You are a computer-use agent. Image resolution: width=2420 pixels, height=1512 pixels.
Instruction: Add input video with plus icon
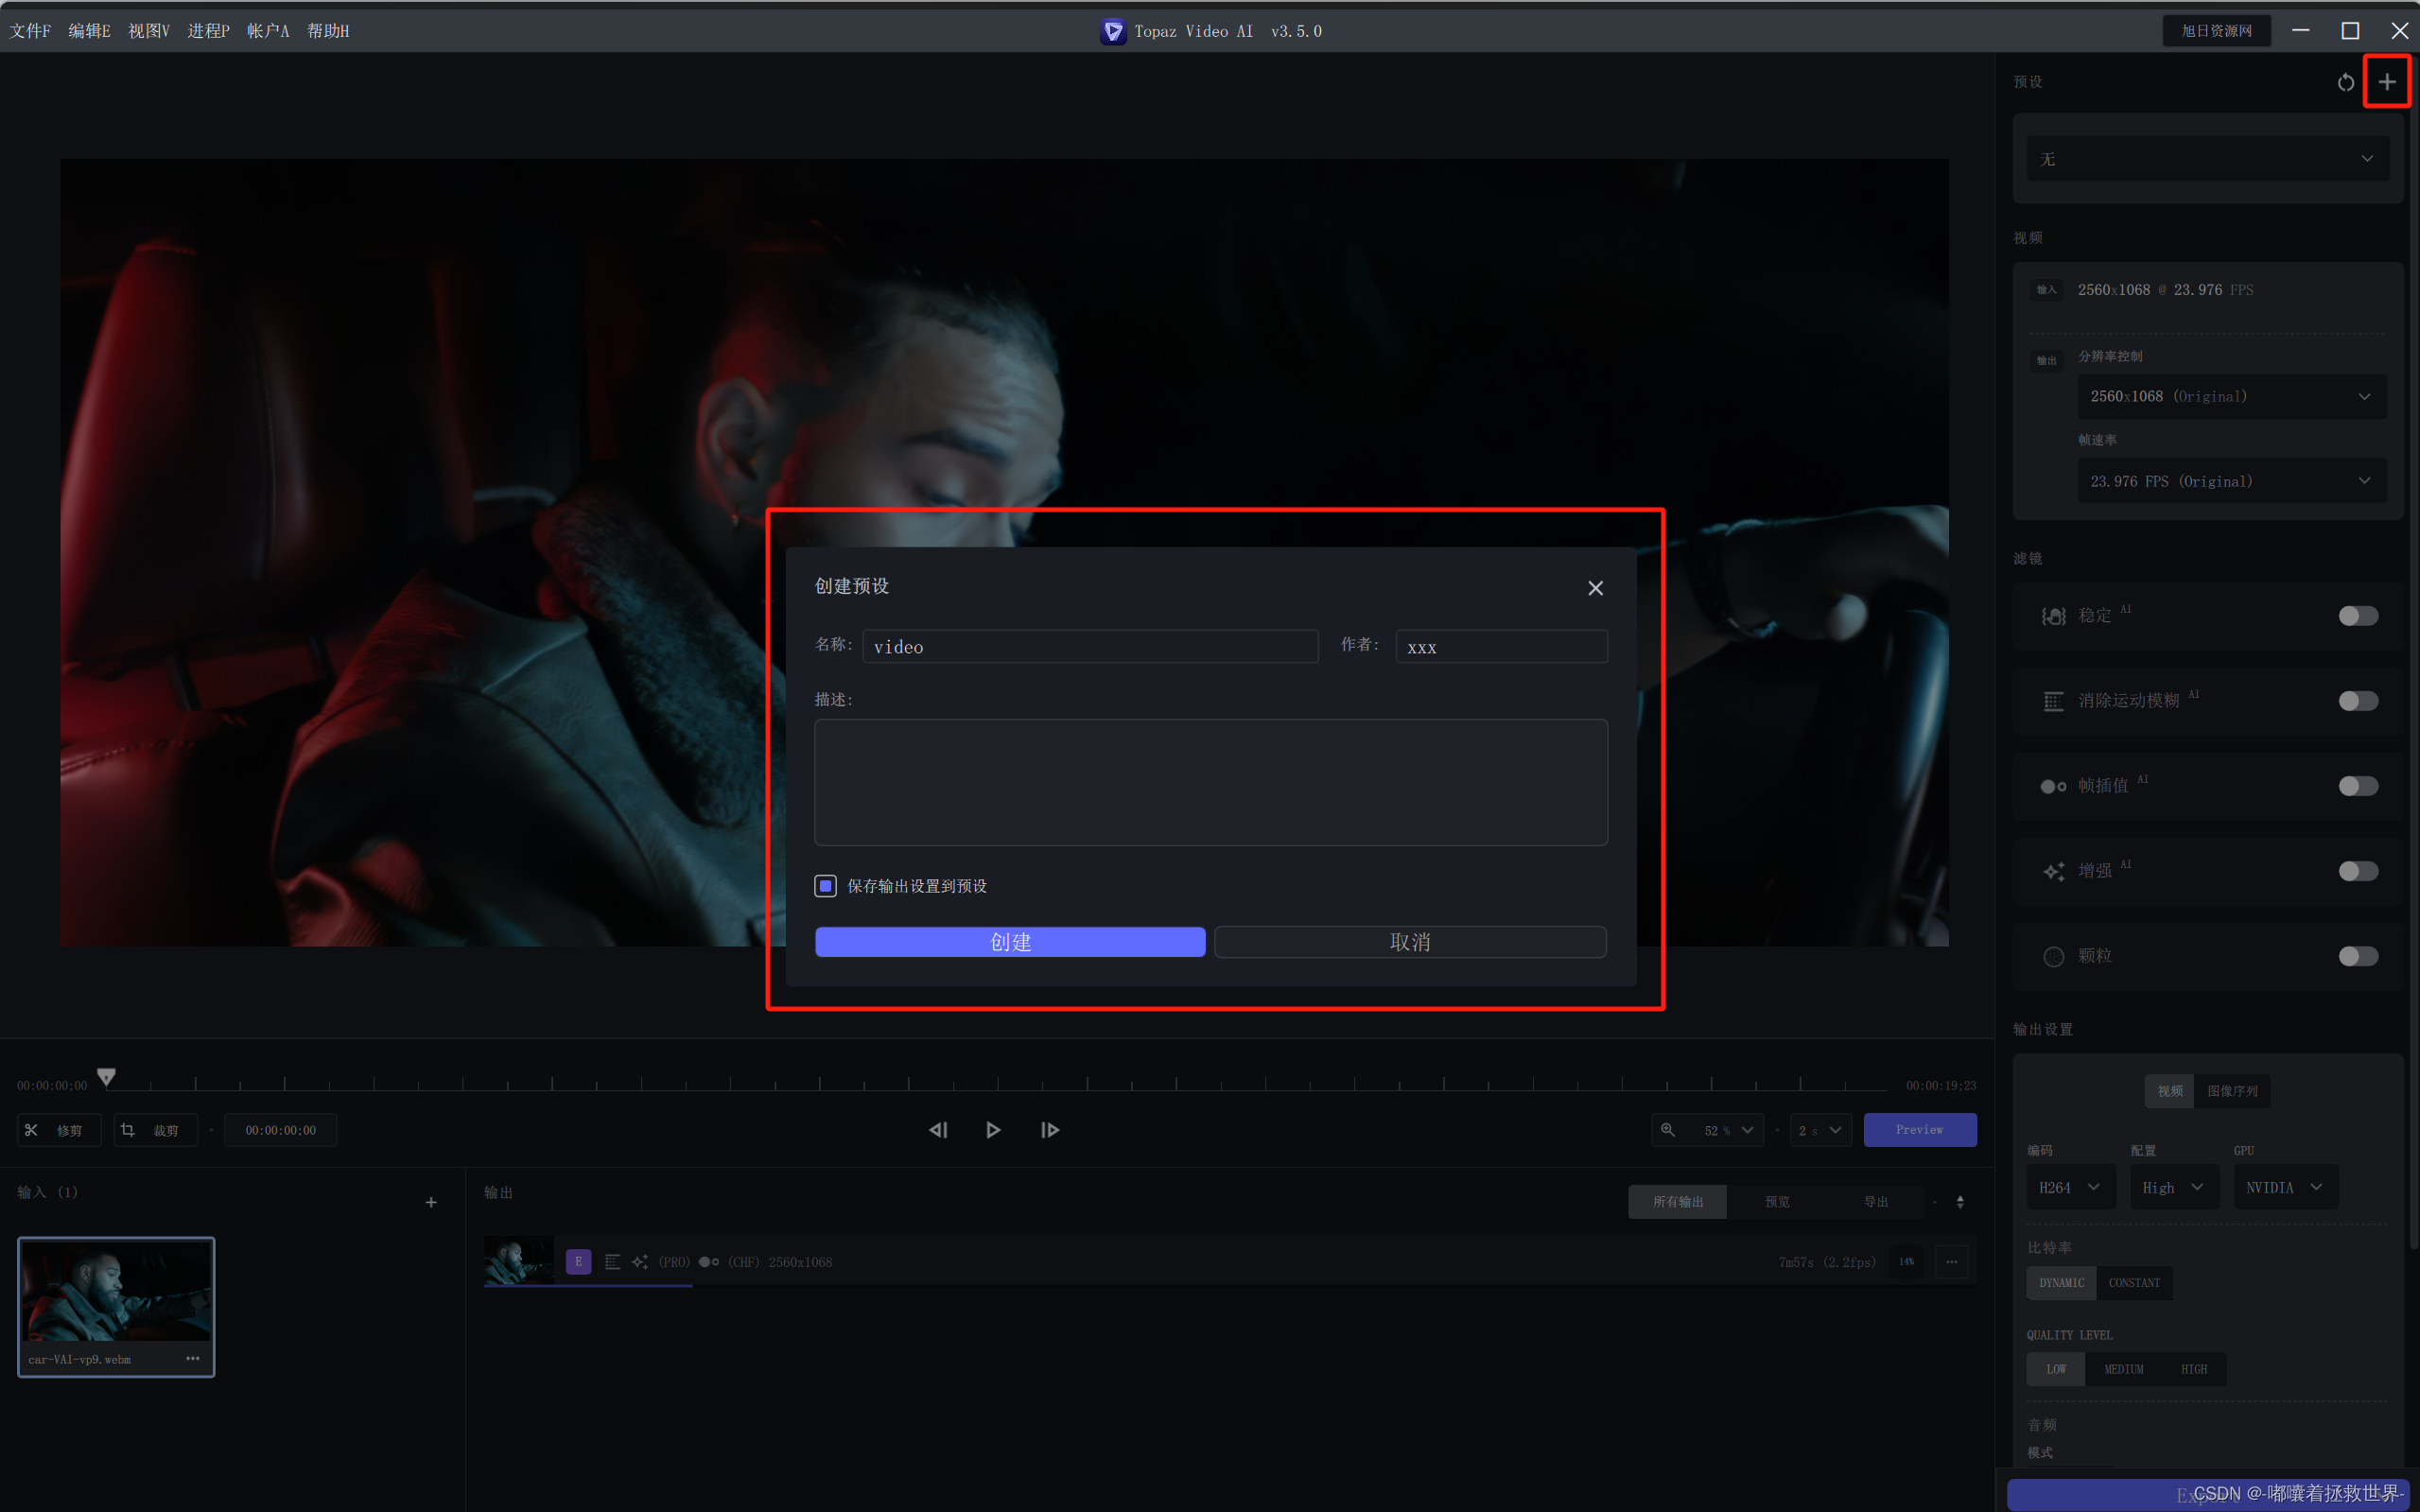point(431,1202)
